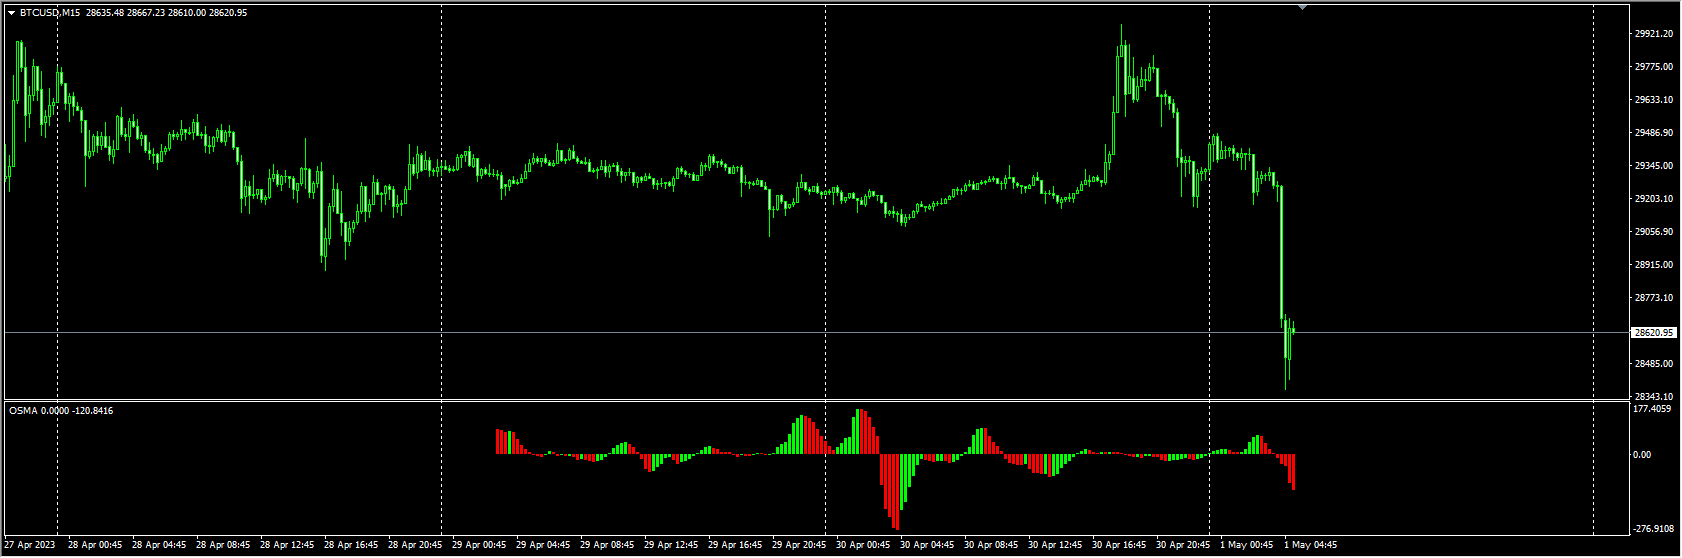
Task: Click the 30 Apr 16:45 time label
Action: pyautogui.click(x=1119, y=546)
